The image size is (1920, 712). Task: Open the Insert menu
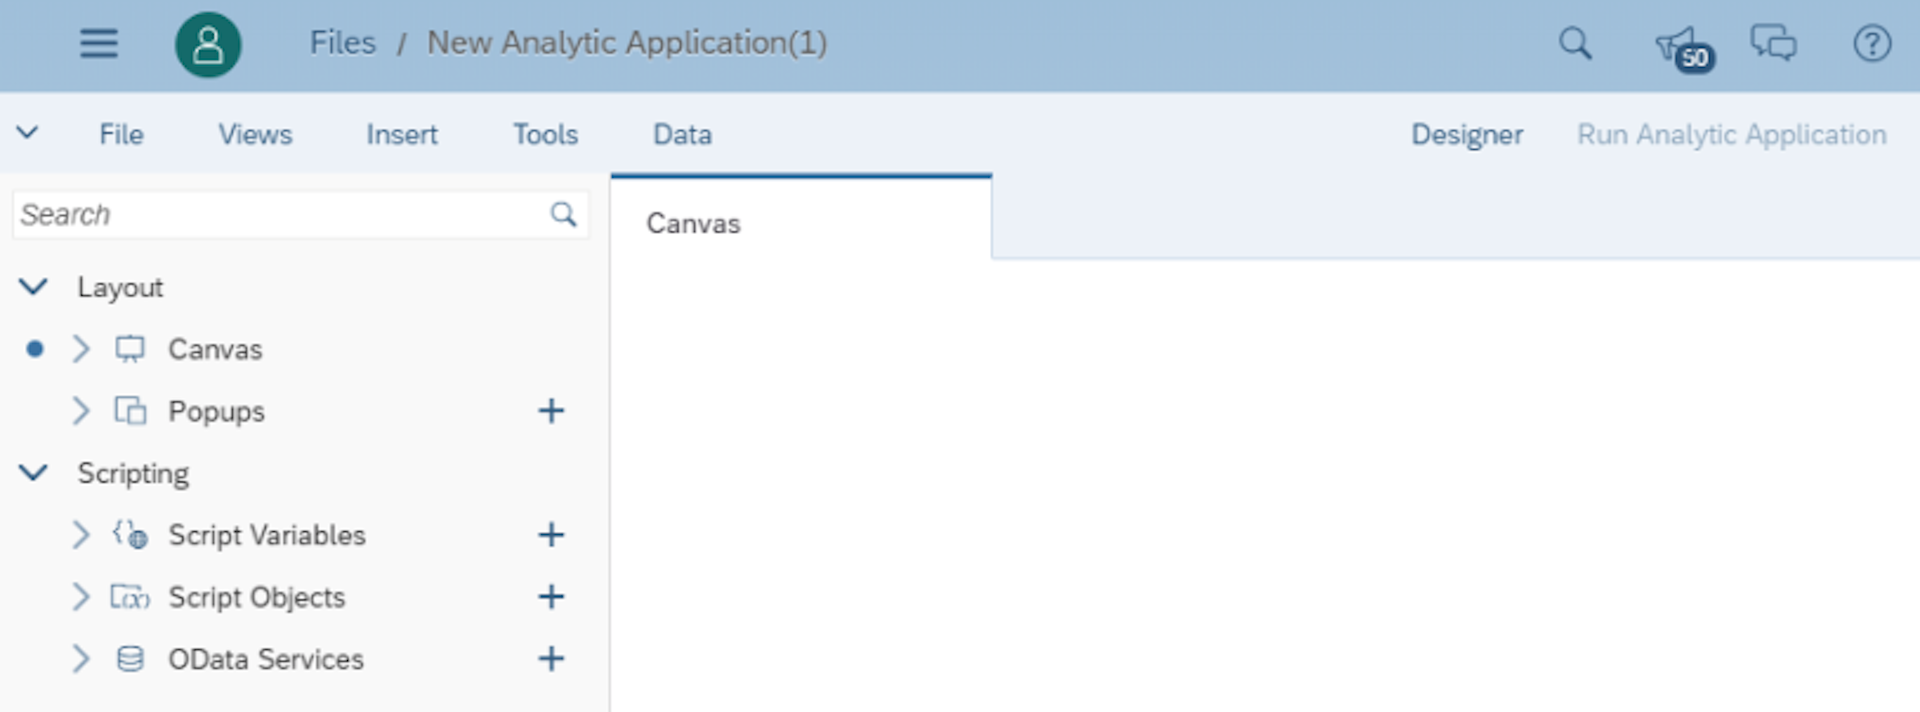pyautogui.click(x=401, y=135)
